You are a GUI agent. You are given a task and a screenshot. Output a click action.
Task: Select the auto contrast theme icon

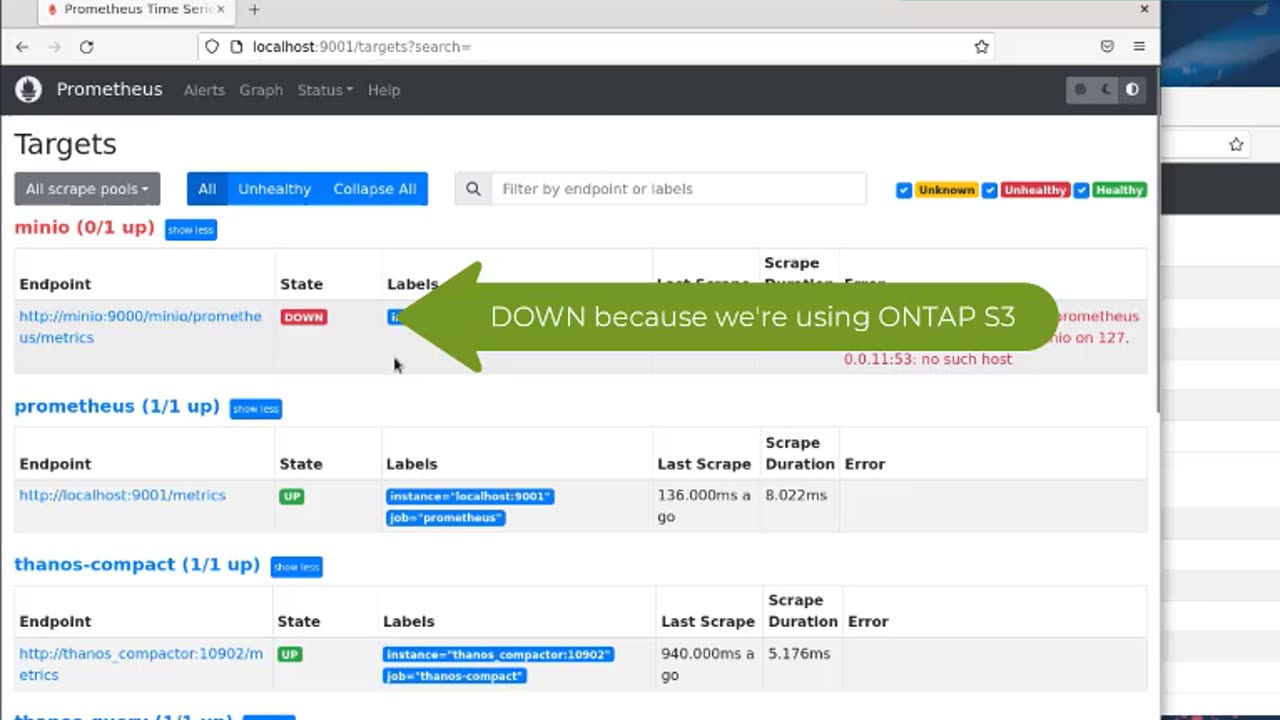tap(1132, 90)
